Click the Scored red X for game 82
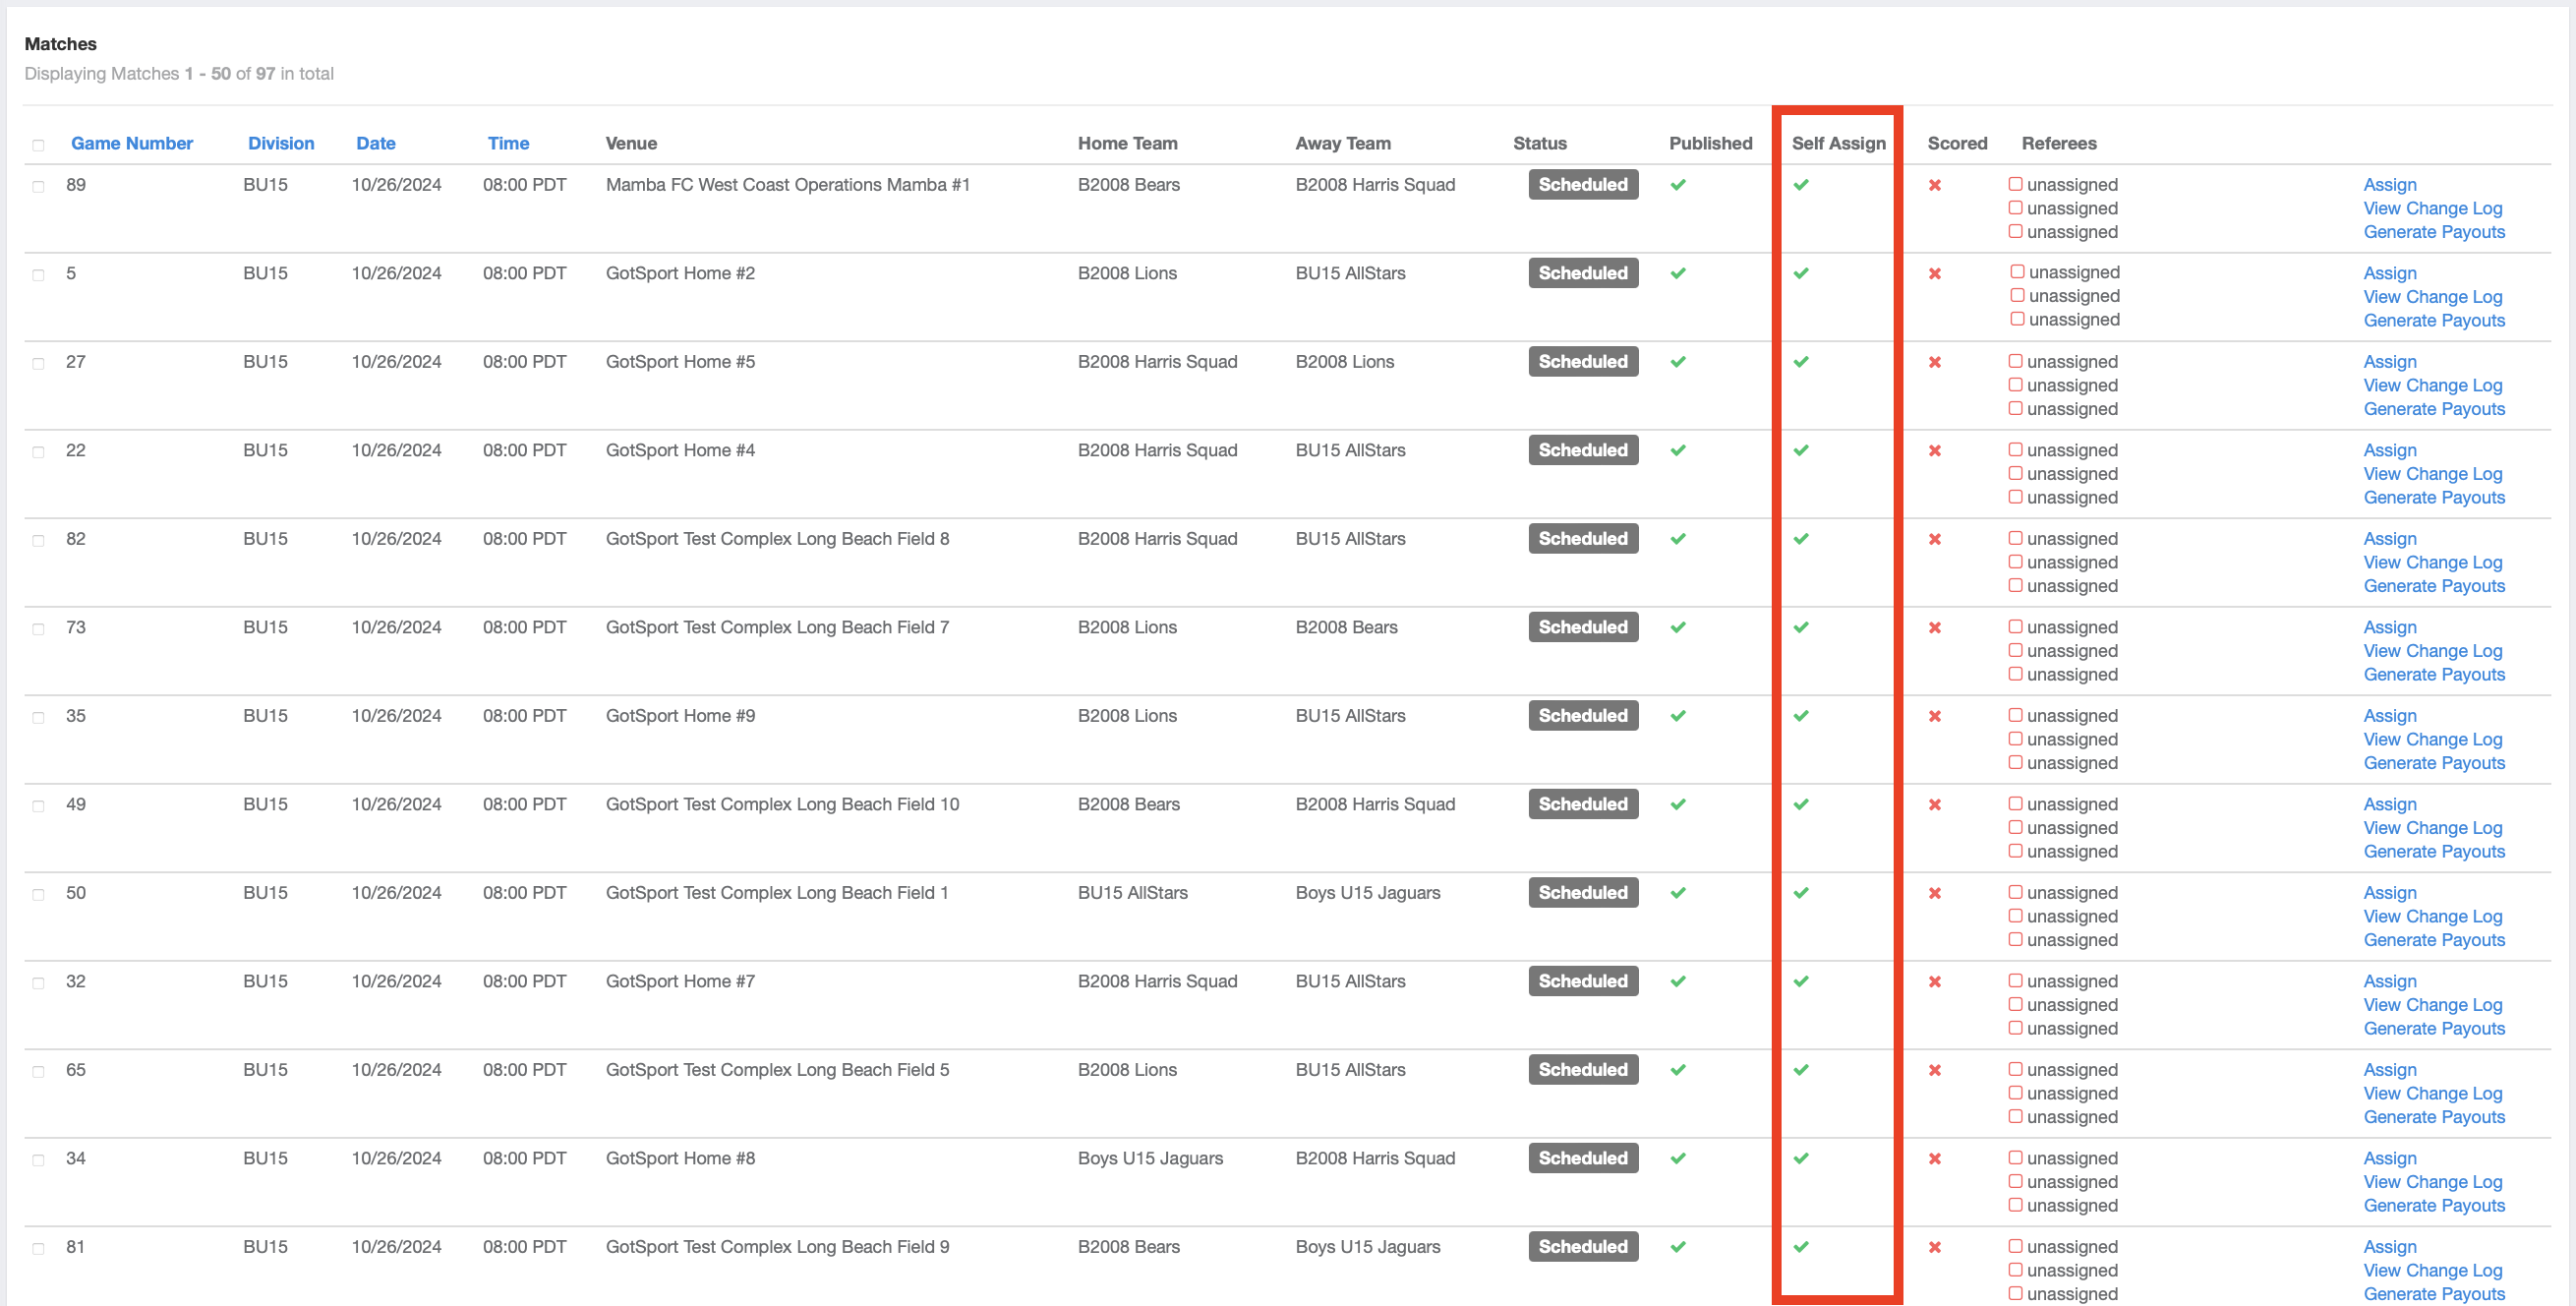 pyautogui.click(x=1935, y=539)
